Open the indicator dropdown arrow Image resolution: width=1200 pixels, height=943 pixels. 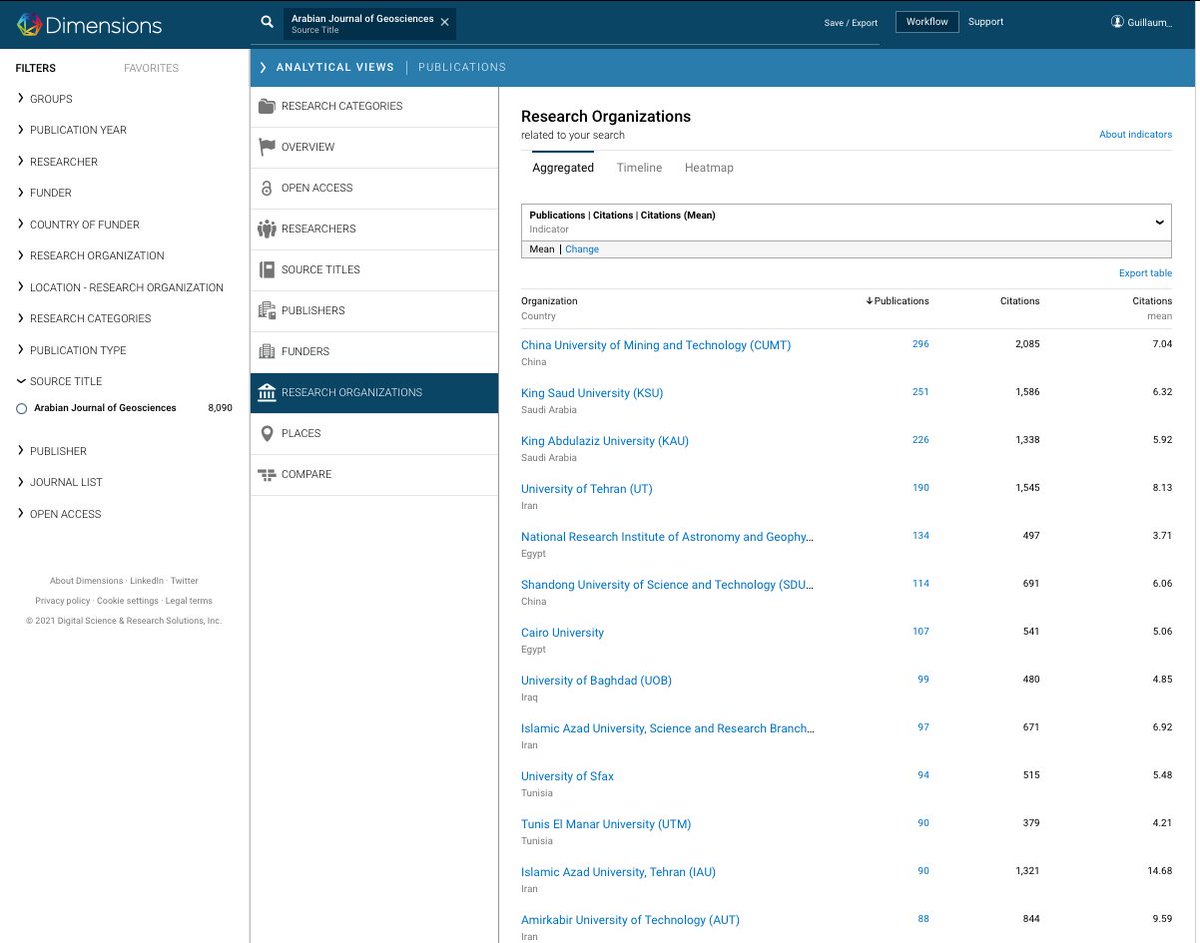point(1159,222)
